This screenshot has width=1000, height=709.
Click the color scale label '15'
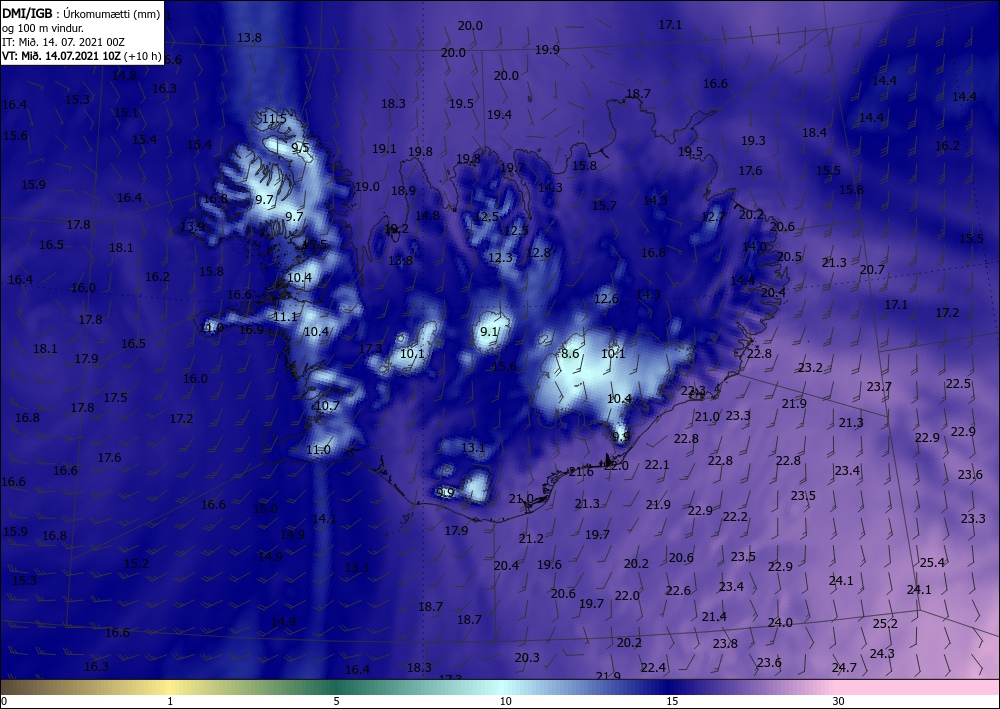[x=672, y=701]
